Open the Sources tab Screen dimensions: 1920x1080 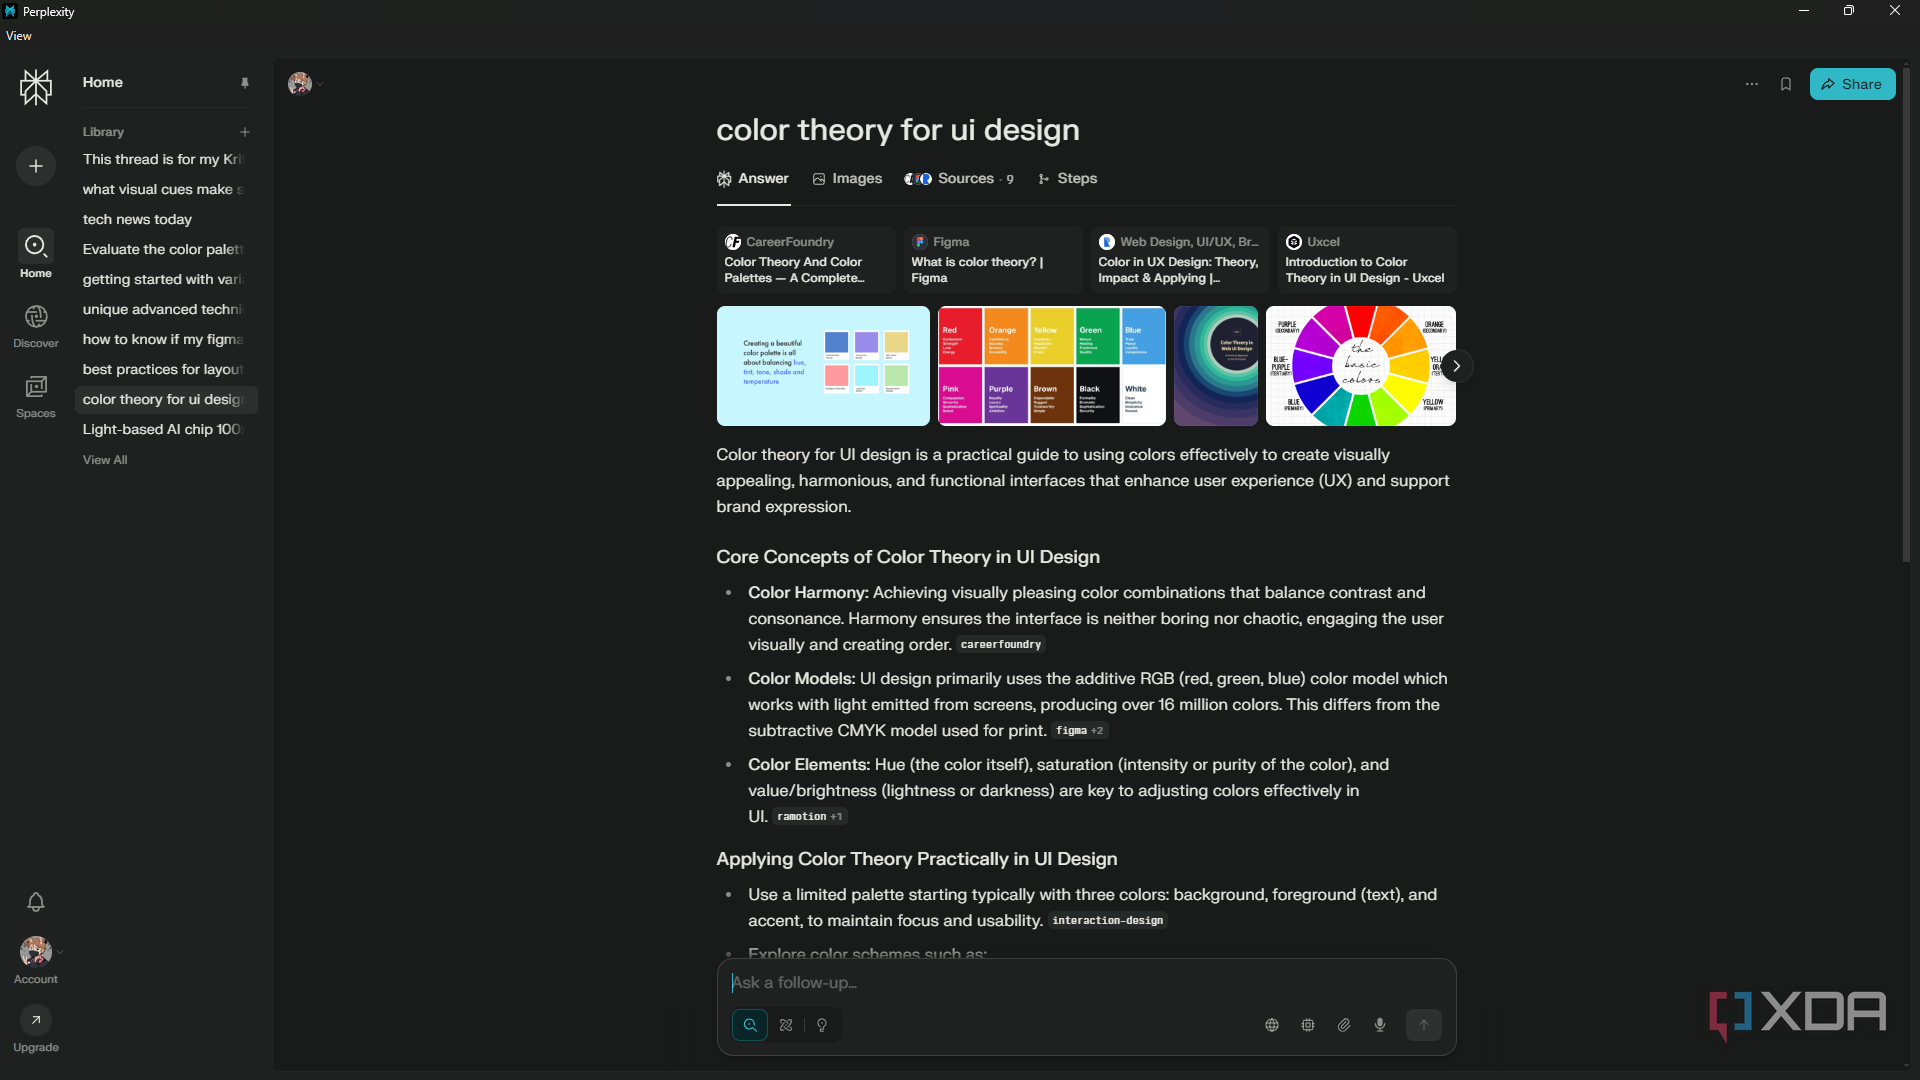point(959,179)
